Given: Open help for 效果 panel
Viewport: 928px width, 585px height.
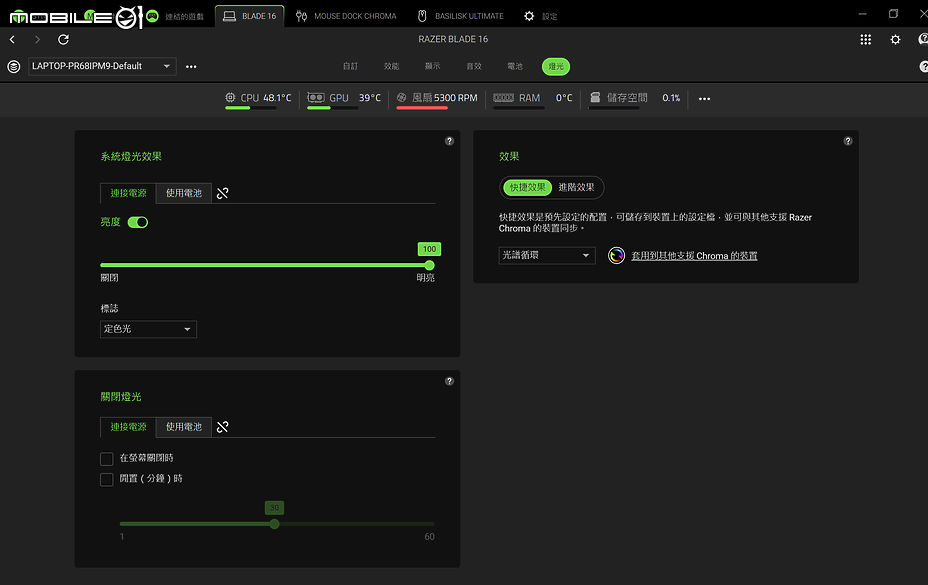Looking at the screenshot, I should 848,141.
